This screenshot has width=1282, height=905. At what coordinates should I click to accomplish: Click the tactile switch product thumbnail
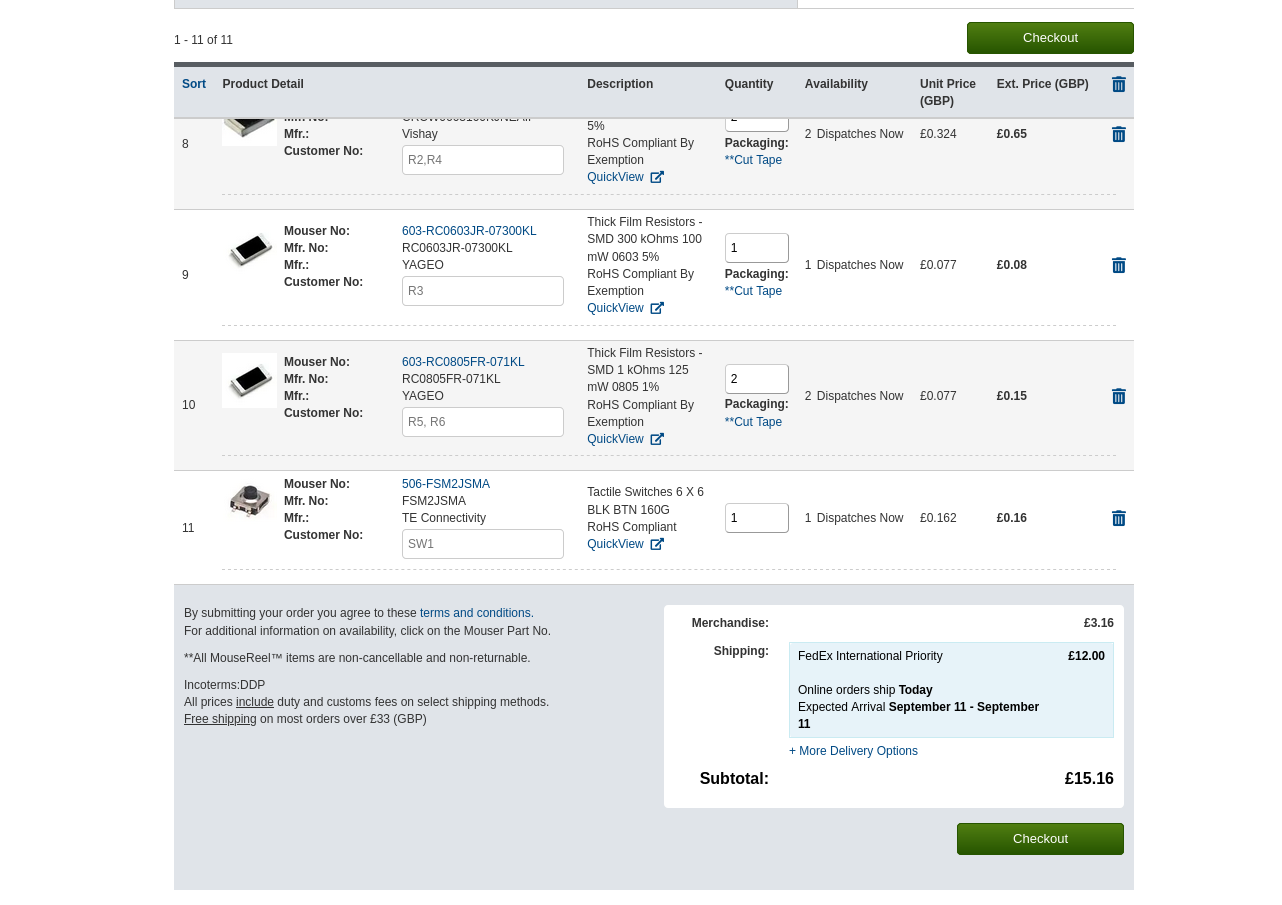pyautogui.click(x=249, y=500)
